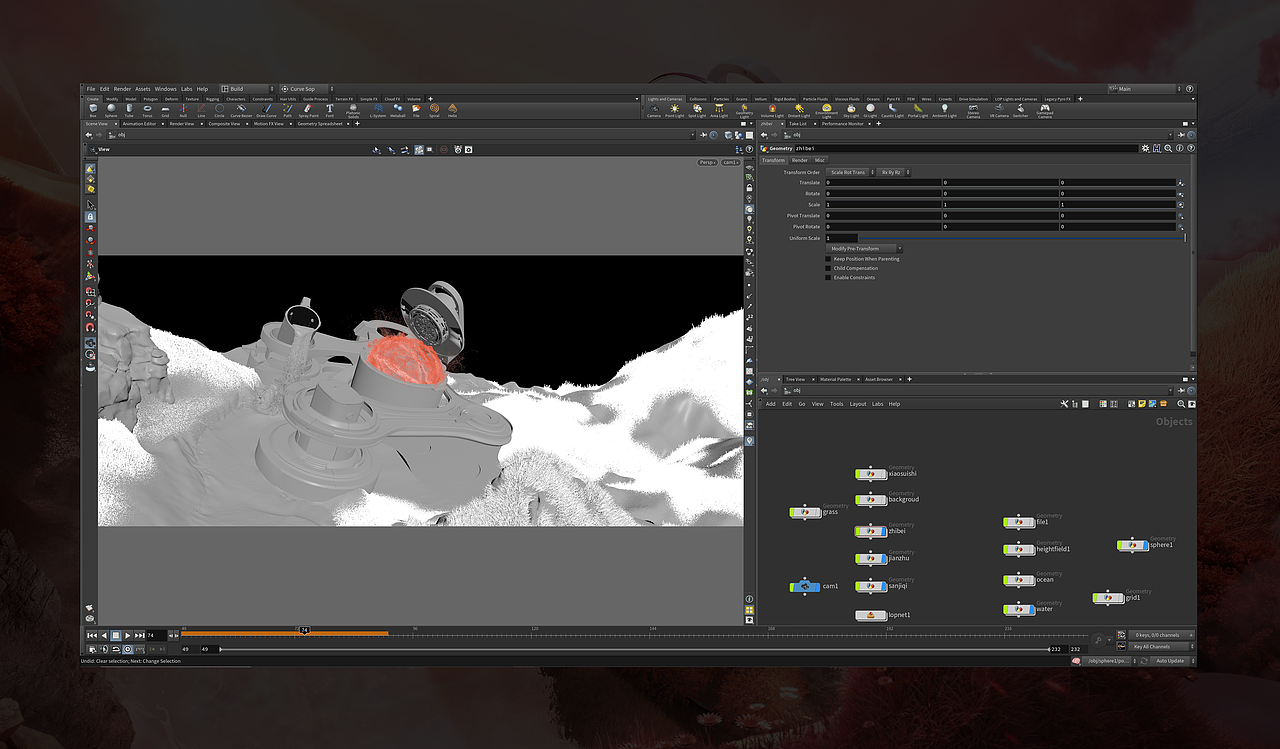The height and width of the screenshot is (749, 1280).
Task: Select the Sphere shelf tool
Action: (x=111, y=110)
